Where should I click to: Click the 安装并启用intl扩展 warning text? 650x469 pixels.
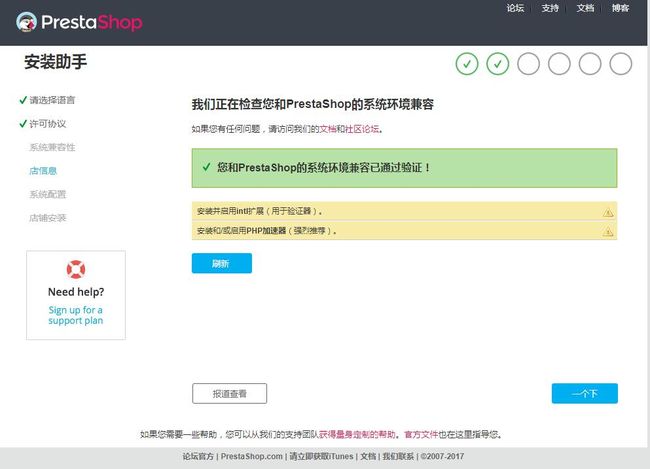[260, 211]
